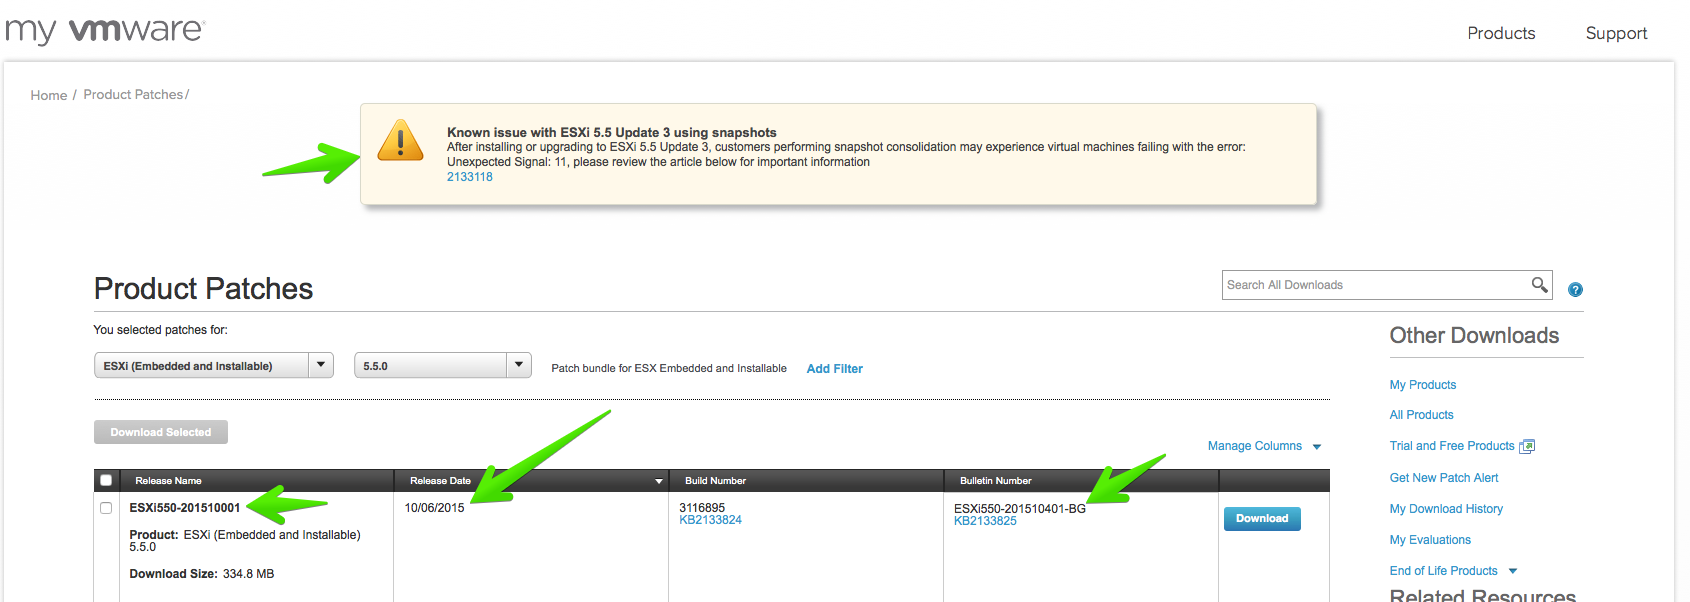Click the My VMware logo

[104, 30]
